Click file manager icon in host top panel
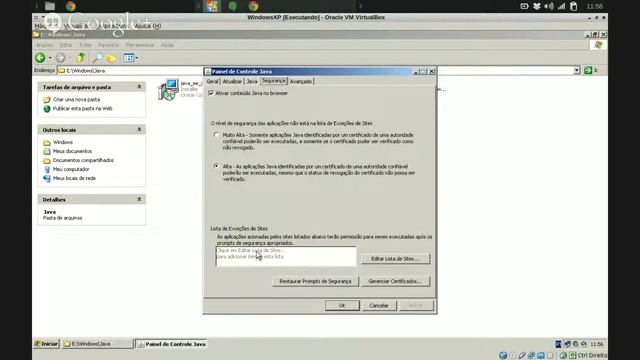This screenshot has width=640, height=360. [x=50, y=6]
